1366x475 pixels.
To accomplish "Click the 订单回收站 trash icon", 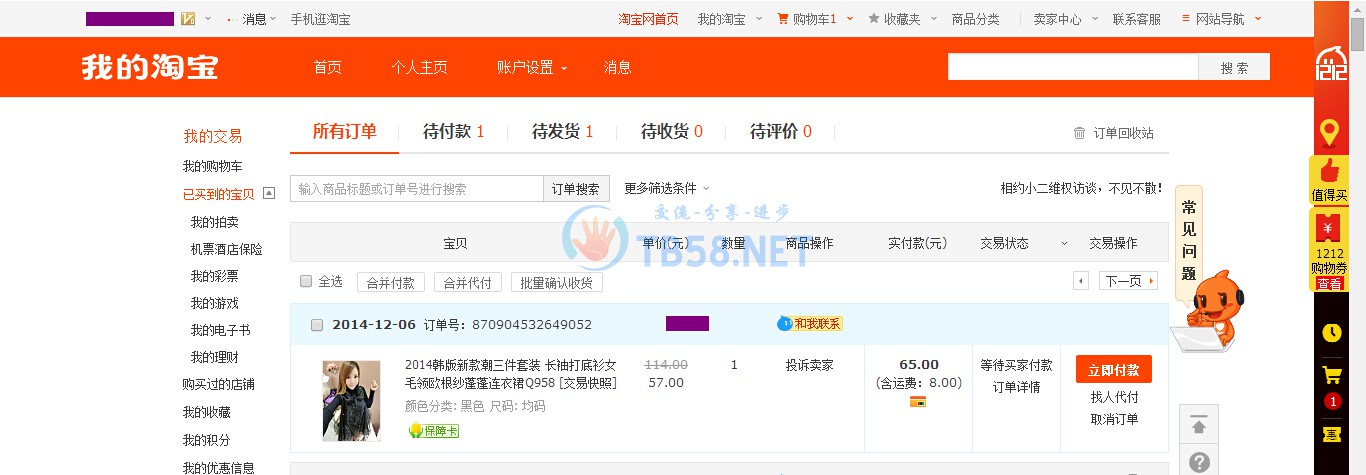I will pos(1079,133).
